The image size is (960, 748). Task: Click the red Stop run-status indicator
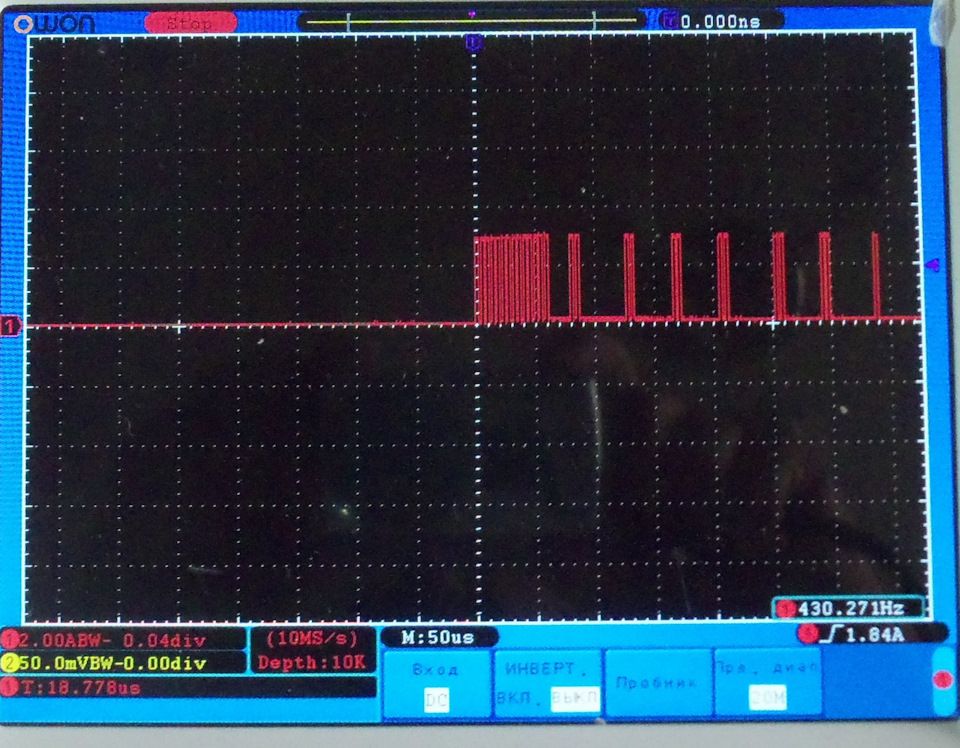coord(190,23)
